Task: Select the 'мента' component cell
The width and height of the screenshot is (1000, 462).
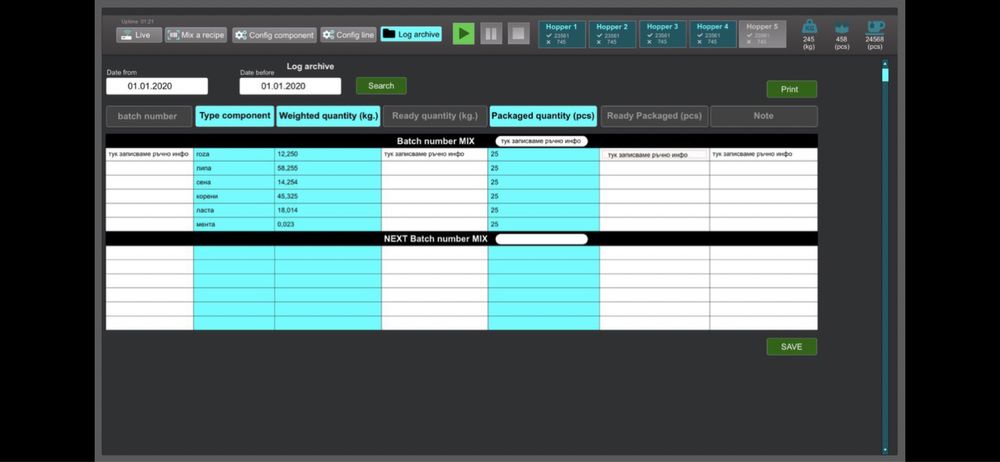Action: point(234,225)
